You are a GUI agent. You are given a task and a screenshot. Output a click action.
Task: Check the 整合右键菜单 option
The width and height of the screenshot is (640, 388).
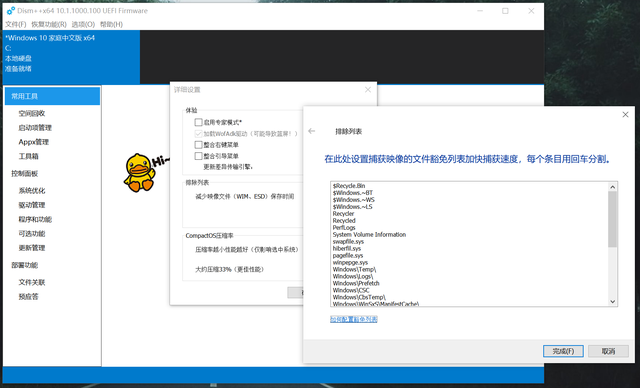198,144
